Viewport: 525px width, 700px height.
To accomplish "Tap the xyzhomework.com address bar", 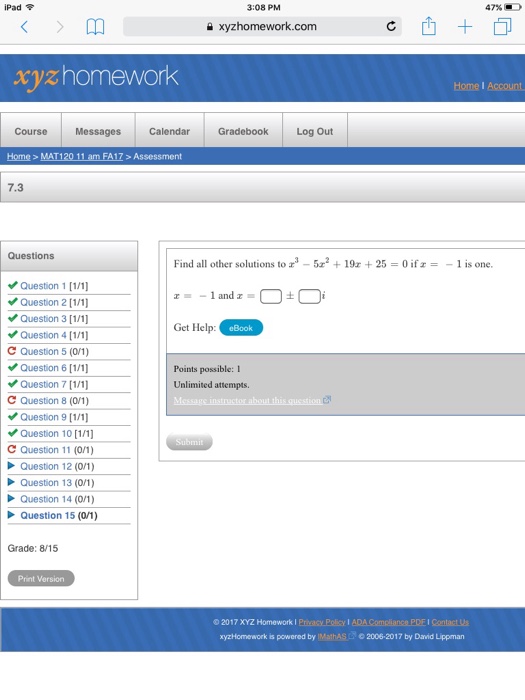I will pos(262,26).
